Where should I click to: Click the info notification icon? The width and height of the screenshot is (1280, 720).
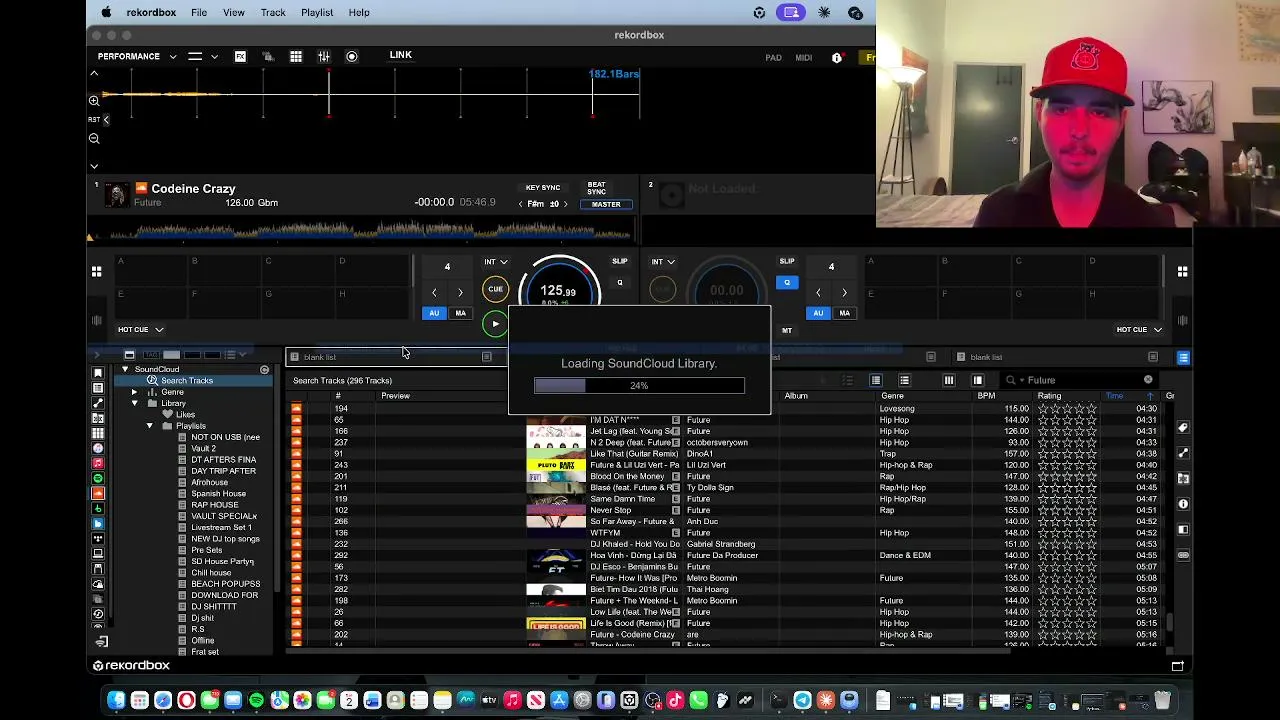point(837,58)
